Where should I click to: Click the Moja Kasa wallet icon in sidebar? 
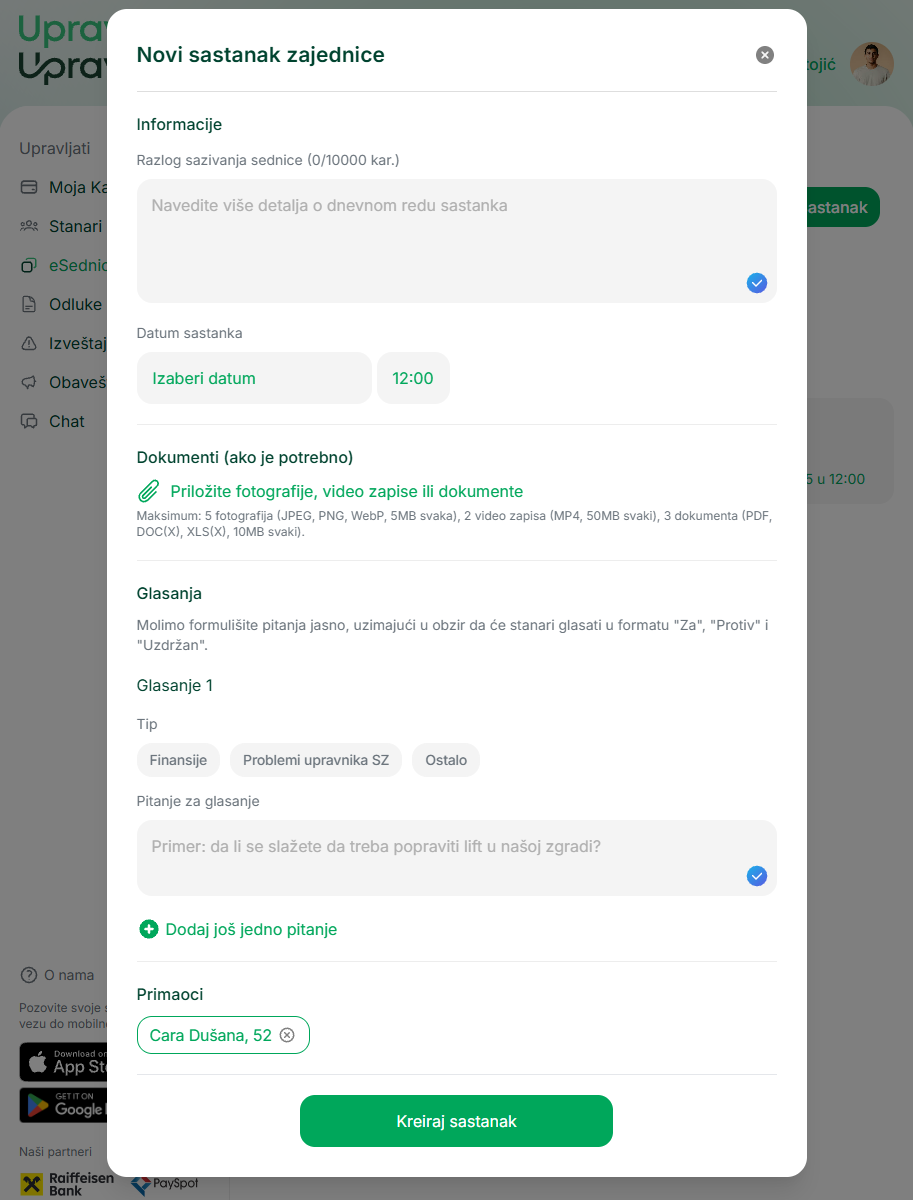30,188
